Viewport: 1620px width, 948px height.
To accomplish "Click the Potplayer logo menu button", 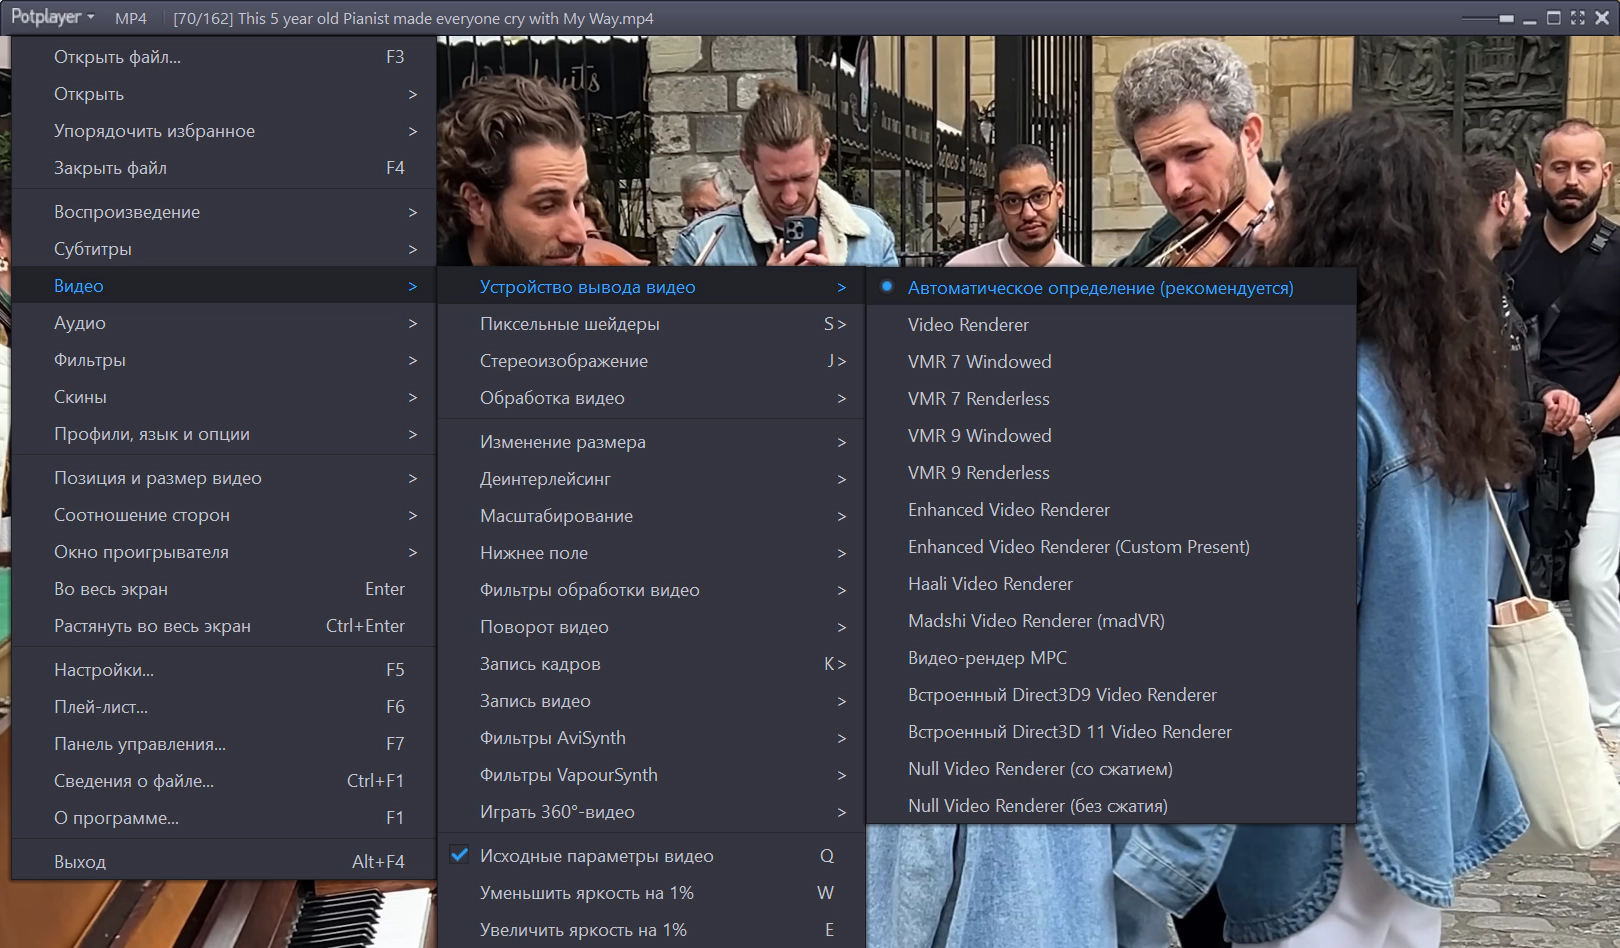I will [x=52, y=18].
